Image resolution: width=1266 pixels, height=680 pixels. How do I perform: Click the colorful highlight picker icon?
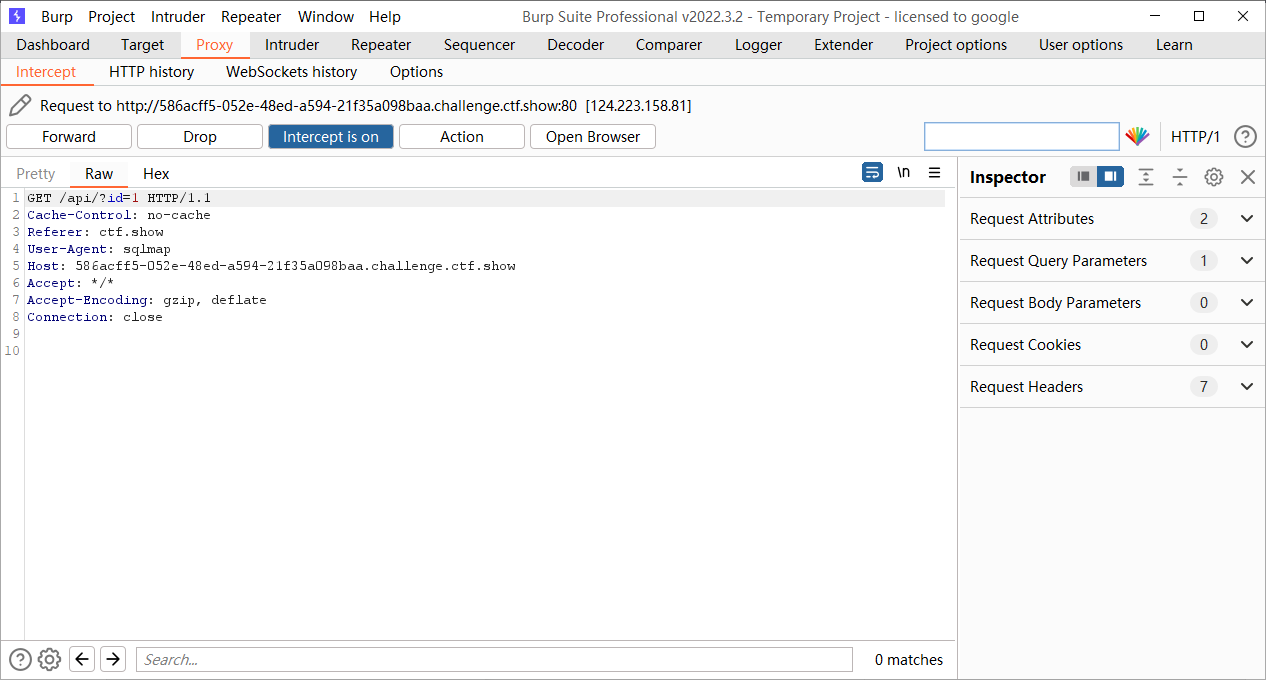[x=1137, y=137]
